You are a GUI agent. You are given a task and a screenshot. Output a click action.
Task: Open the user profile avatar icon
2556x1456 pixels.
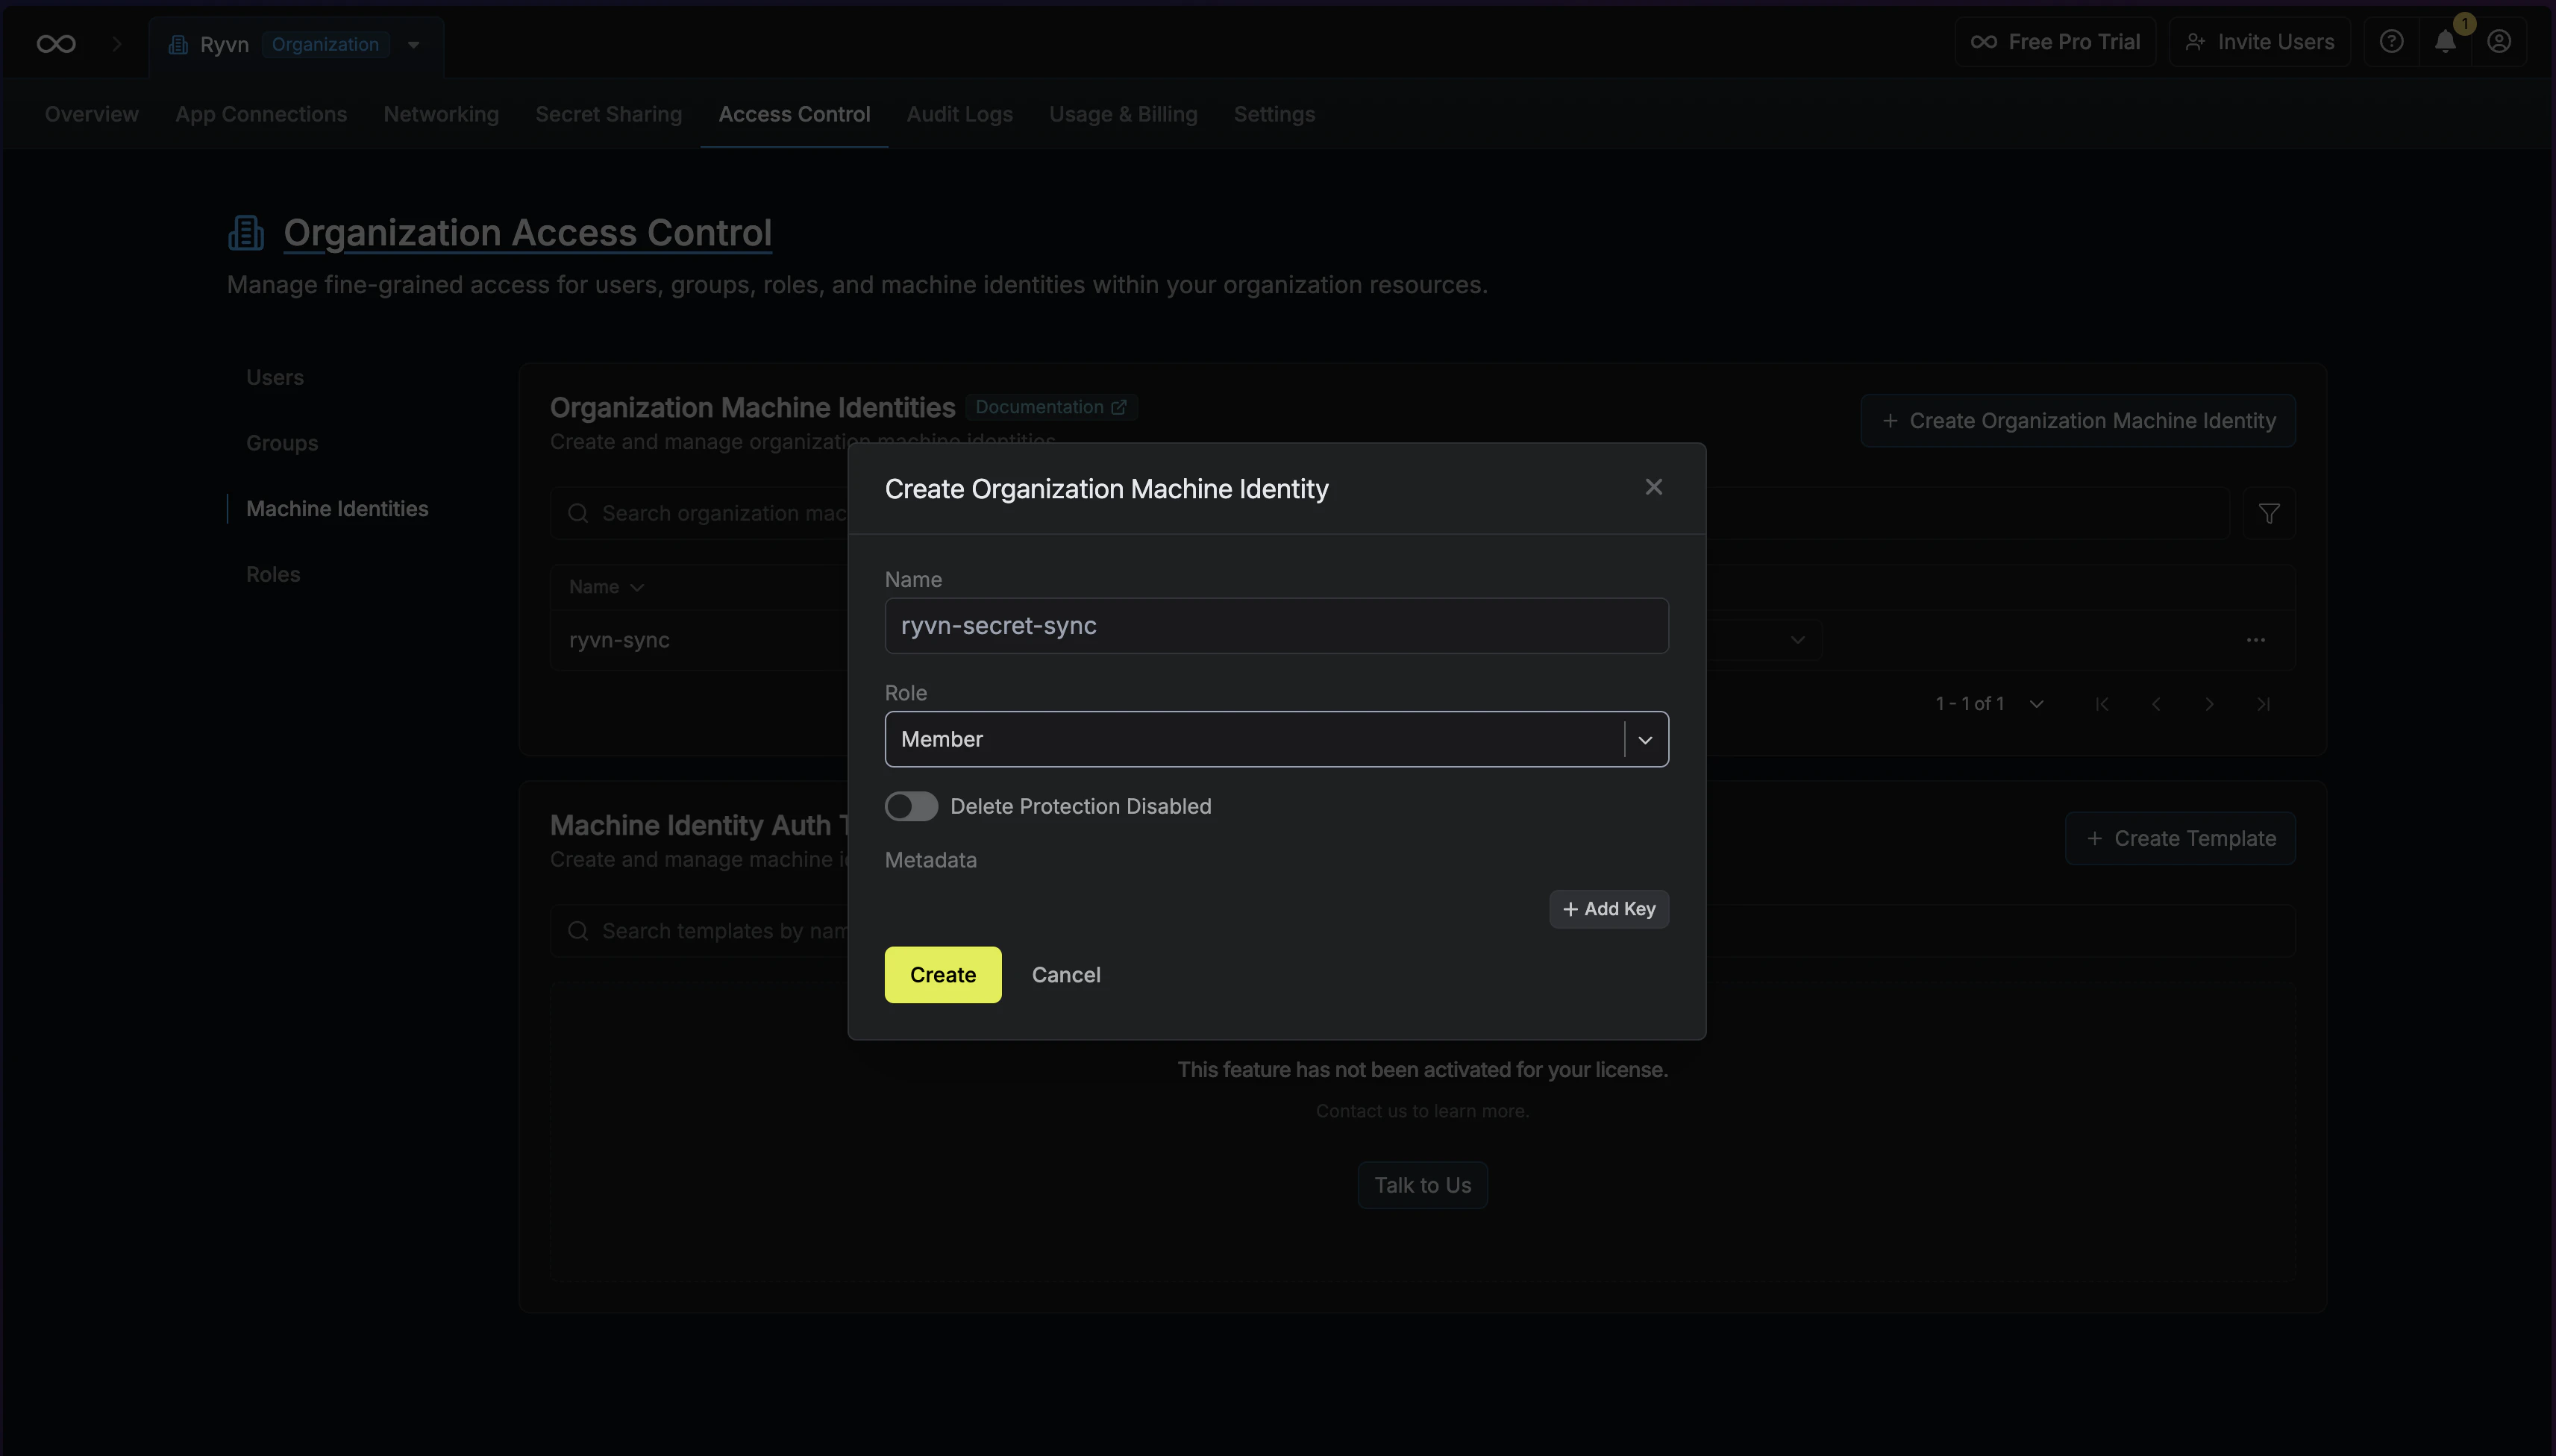point(2499,41)
